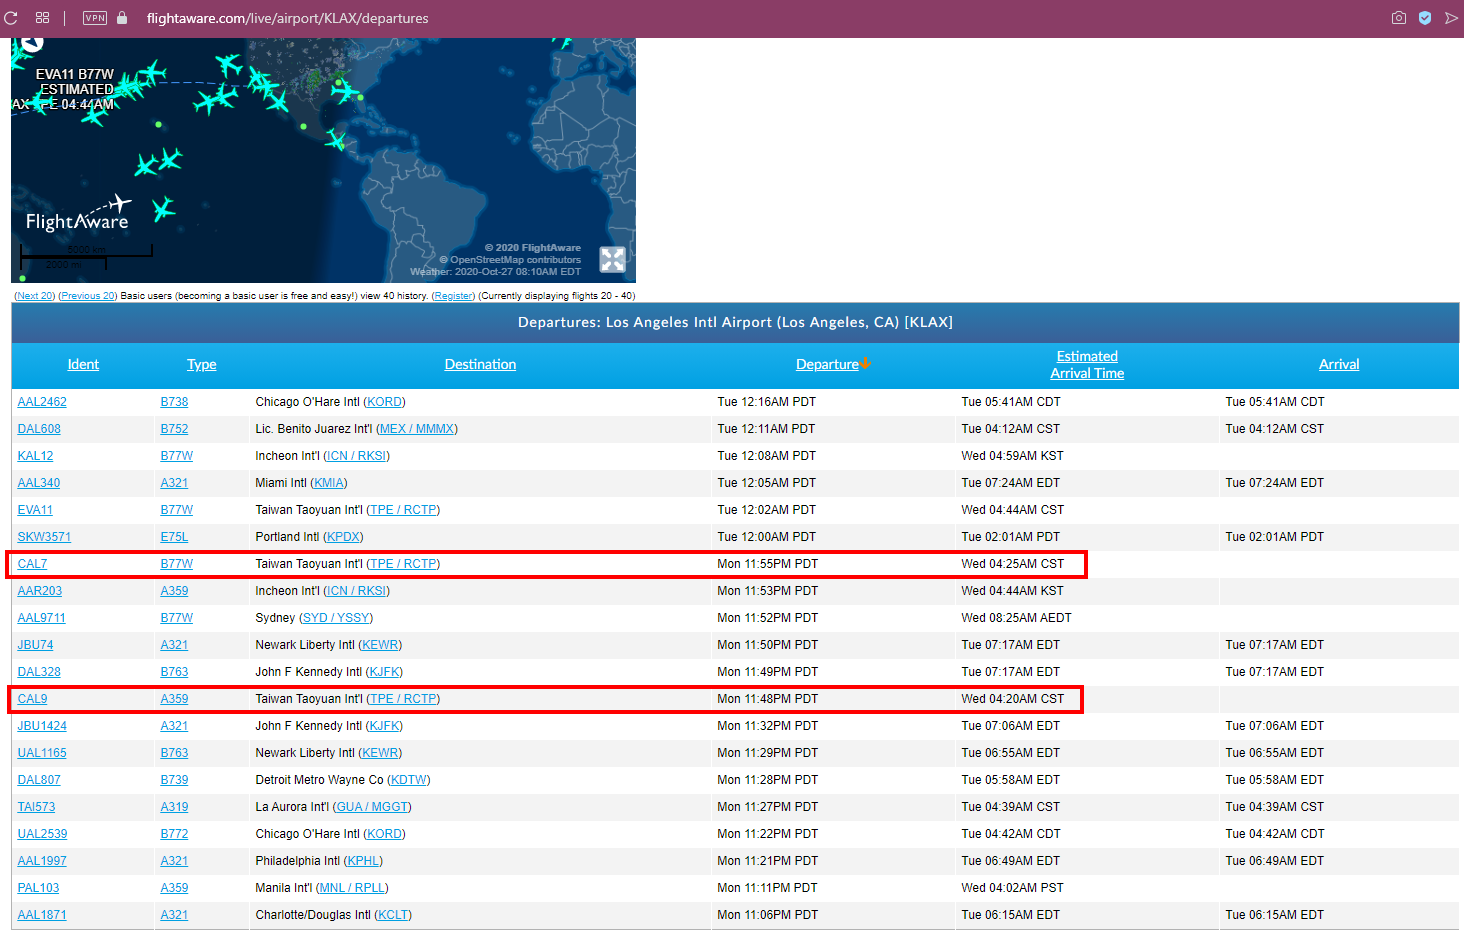This screenshot has height=930, width=1464.
Task: Sort by Estimated Arrival Time column
Action: point(1087,364)
